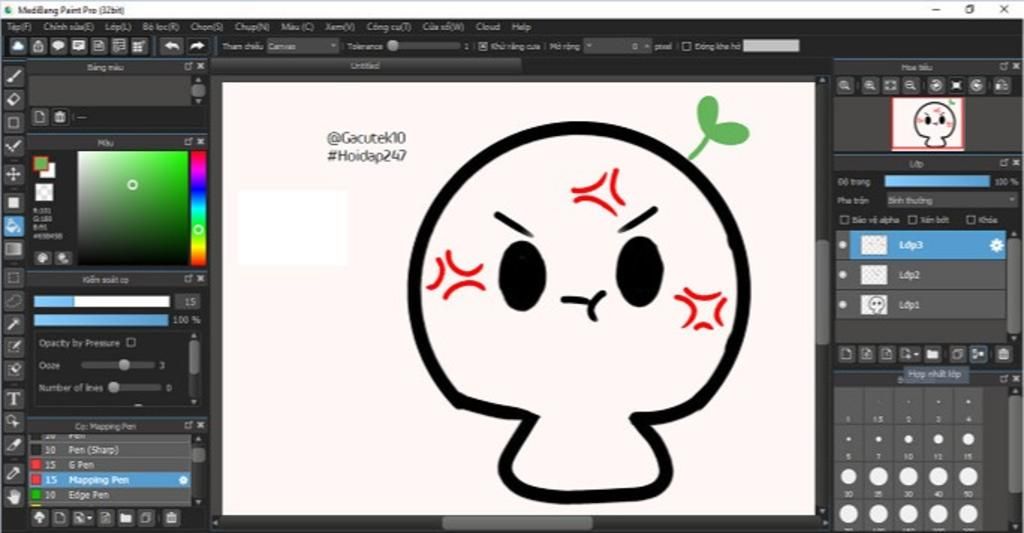
Task: Select the Hand pan tool
Action: [x=14, y=497]
